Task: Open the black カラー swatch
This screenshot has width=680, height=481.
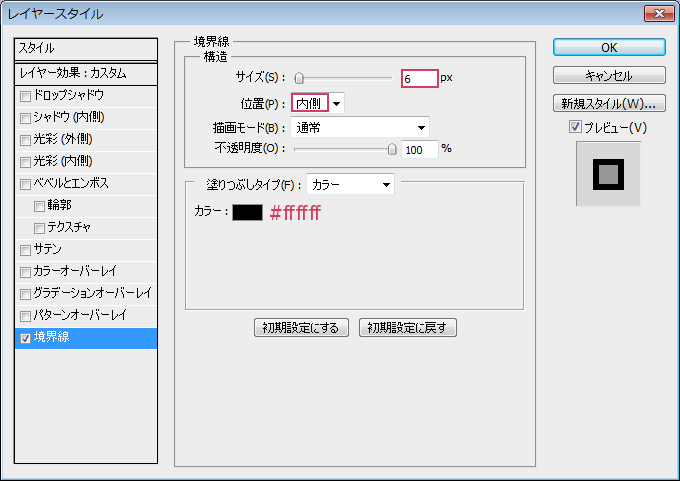Action: pos(248,213)
